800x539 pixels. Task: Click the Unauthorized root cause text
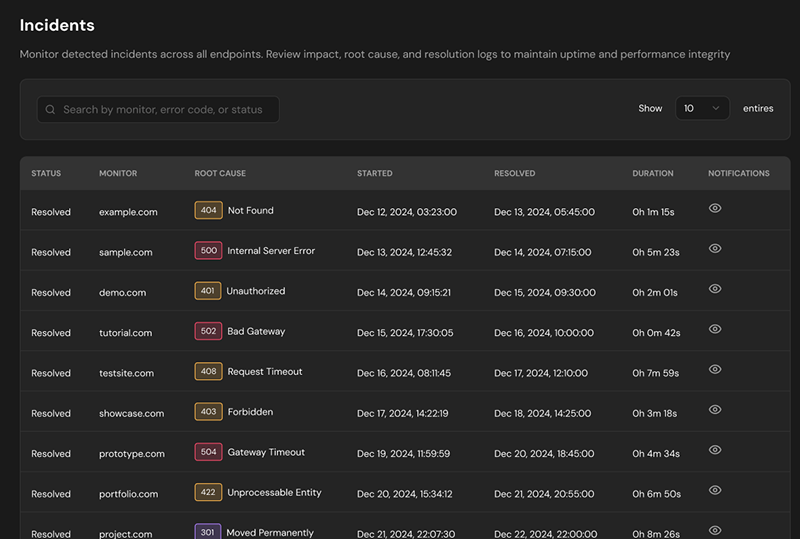[256, 291]
